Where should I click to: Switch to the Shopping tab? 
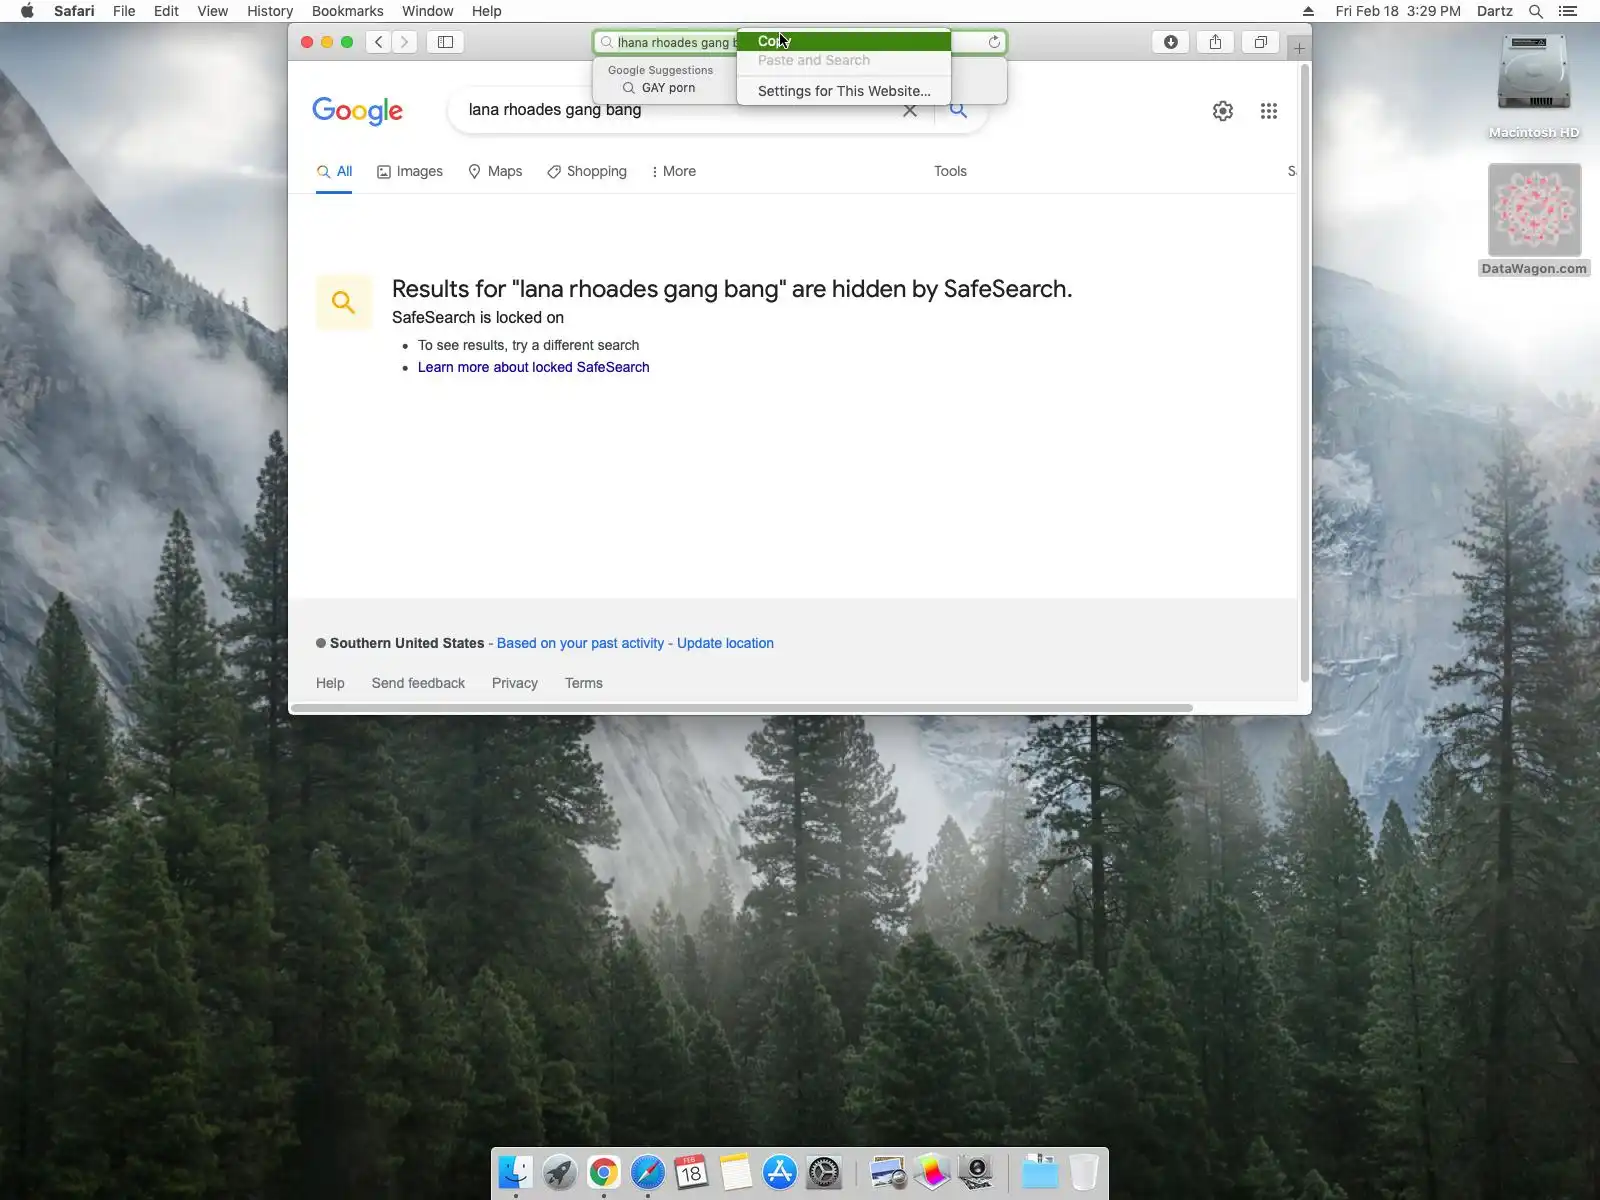pyautogui.click(x=587, y=171)
